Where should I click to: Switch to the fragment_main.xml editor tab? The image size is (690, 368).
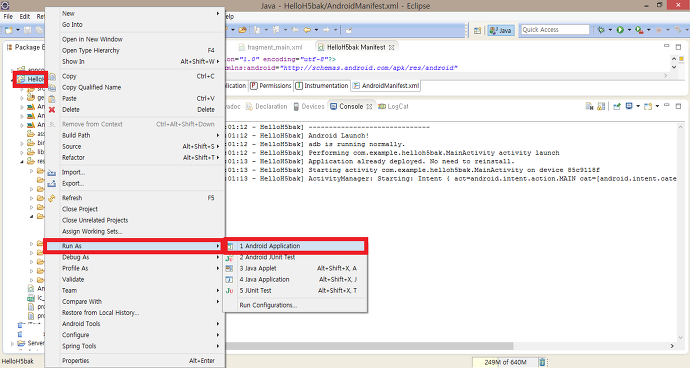pyautogui.click(x=270, y=47)
